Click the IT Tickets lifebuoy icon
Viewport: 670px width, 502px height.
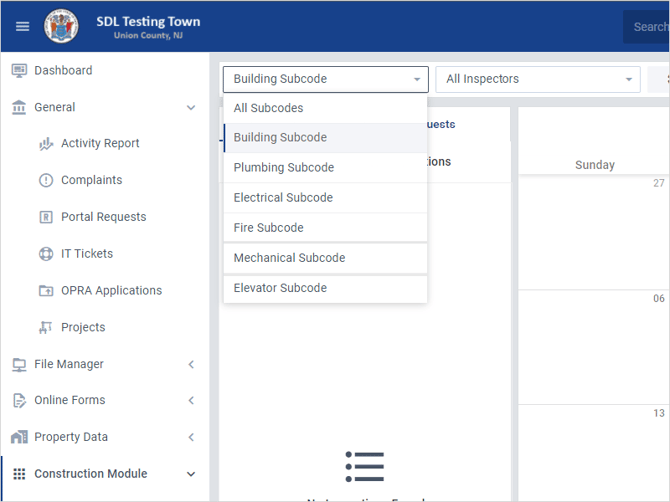coord(46,254)
